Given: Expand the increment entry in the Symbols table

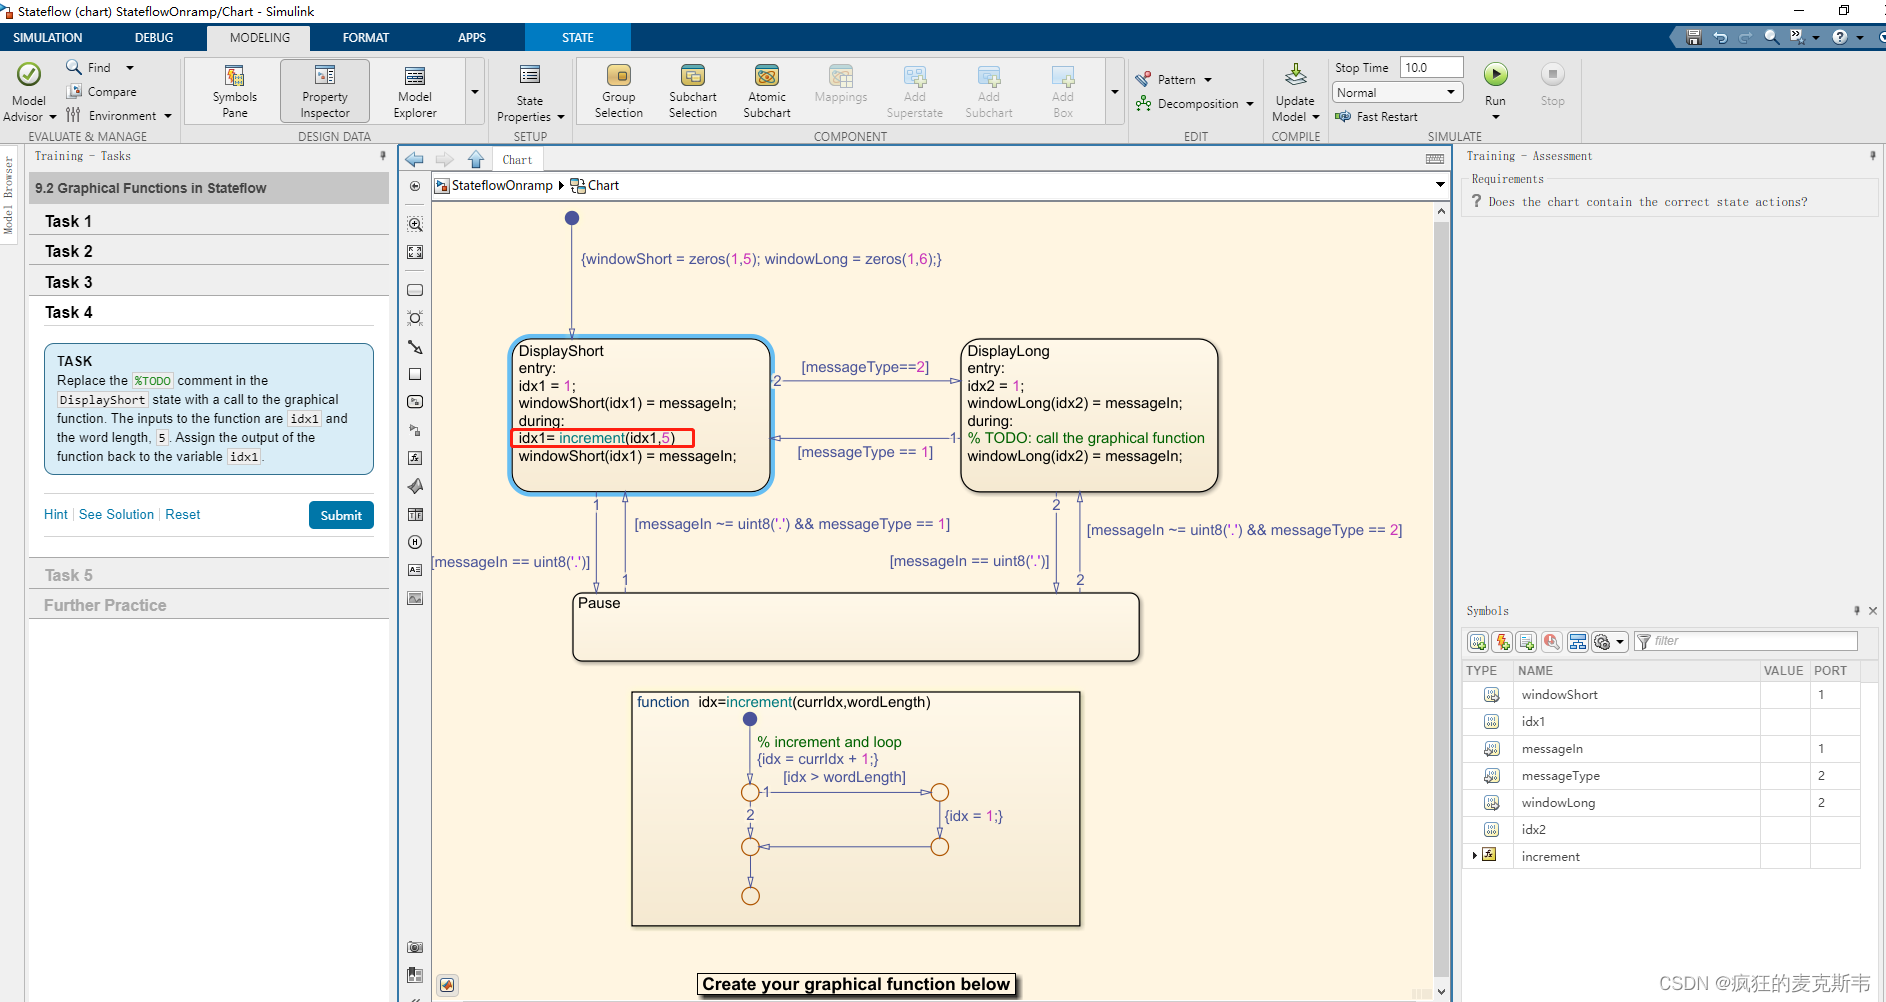Looking at the screenshot, I should 1474,855.
